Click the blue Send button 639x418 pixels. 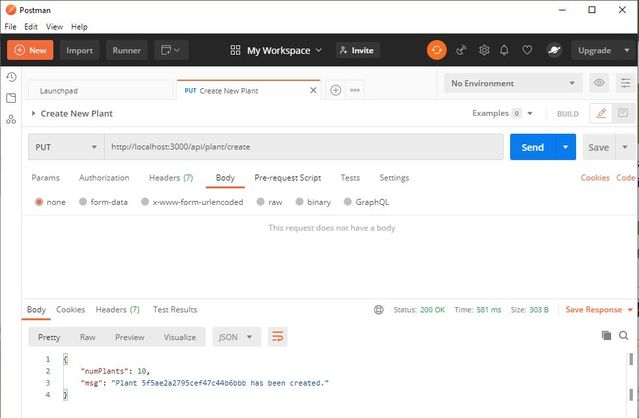(x=533, y=147)
